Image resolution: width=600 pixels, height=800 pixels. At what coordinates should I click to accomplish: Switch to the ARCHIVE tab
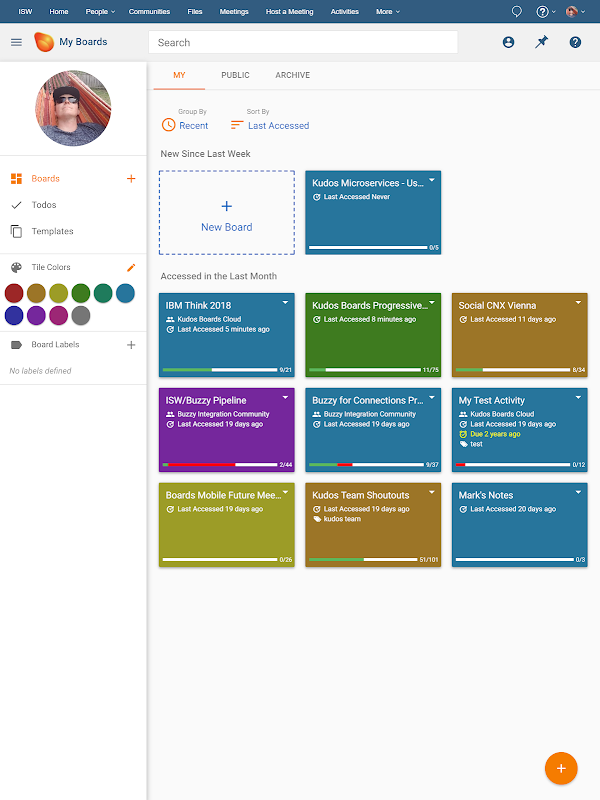pyautogui.click(x=292, y=76)
